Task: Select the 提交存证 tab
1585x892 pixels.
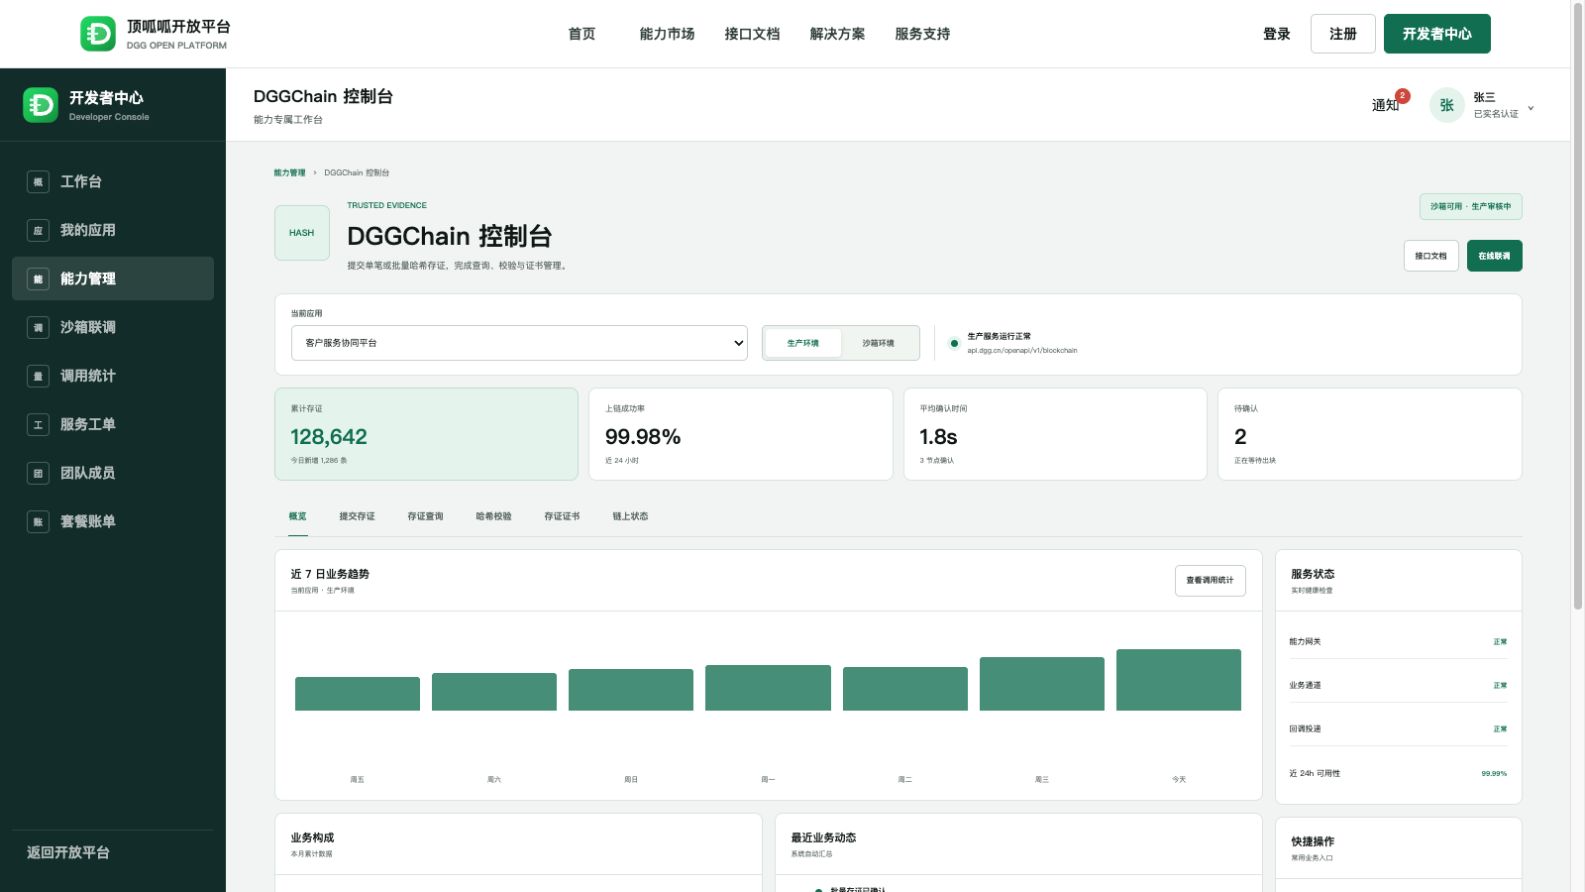Action: coord(357,517)
